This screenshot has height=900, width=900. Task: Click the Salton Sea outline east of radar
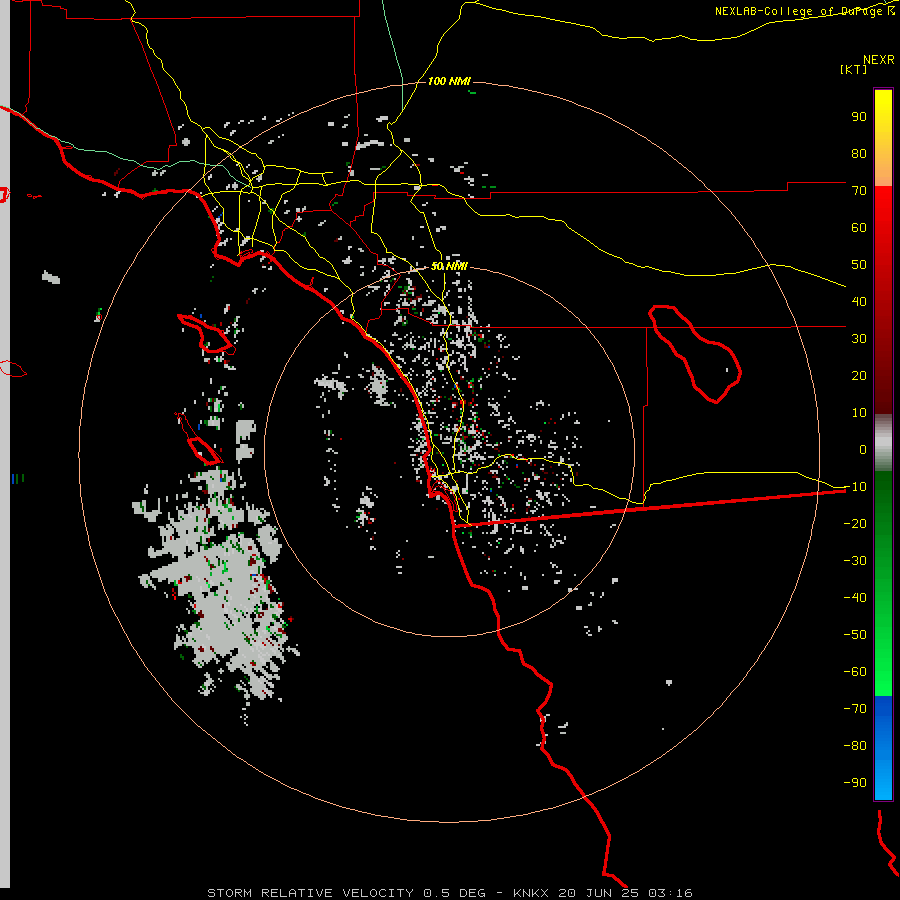(x=696, y=354)
